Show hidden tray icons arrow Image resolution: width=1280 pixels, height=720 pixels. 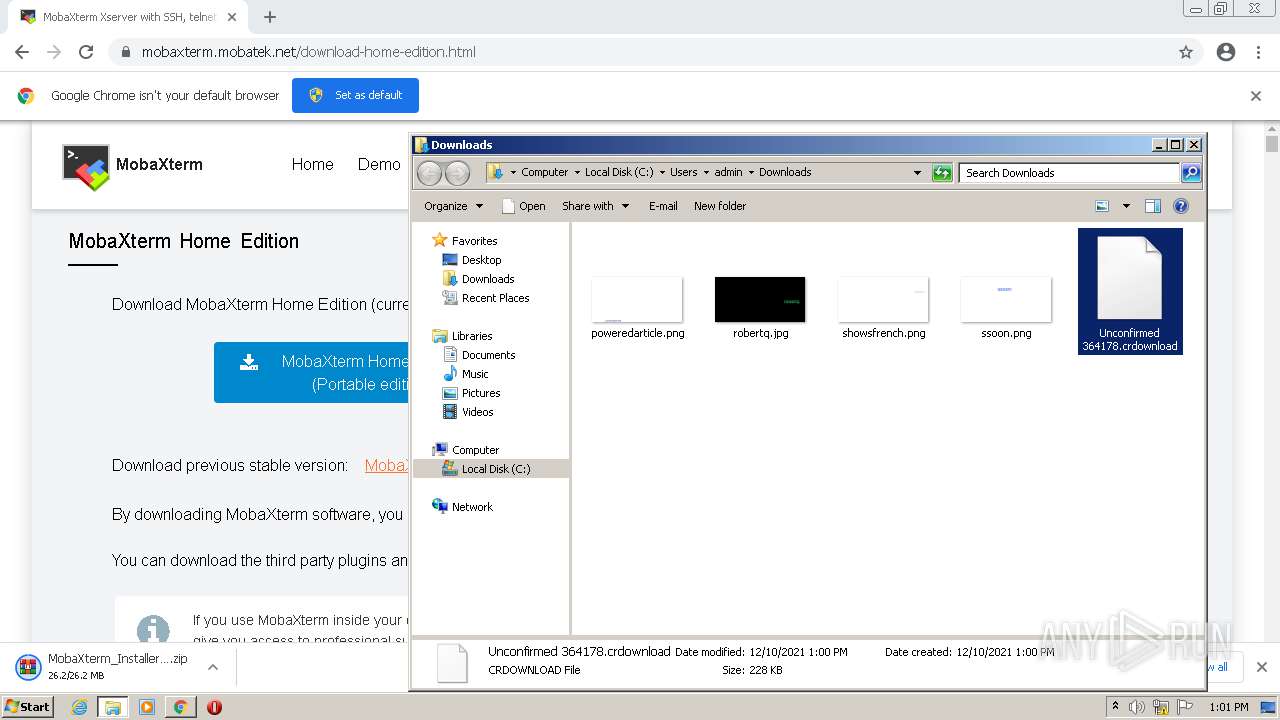coord(1115,706)
